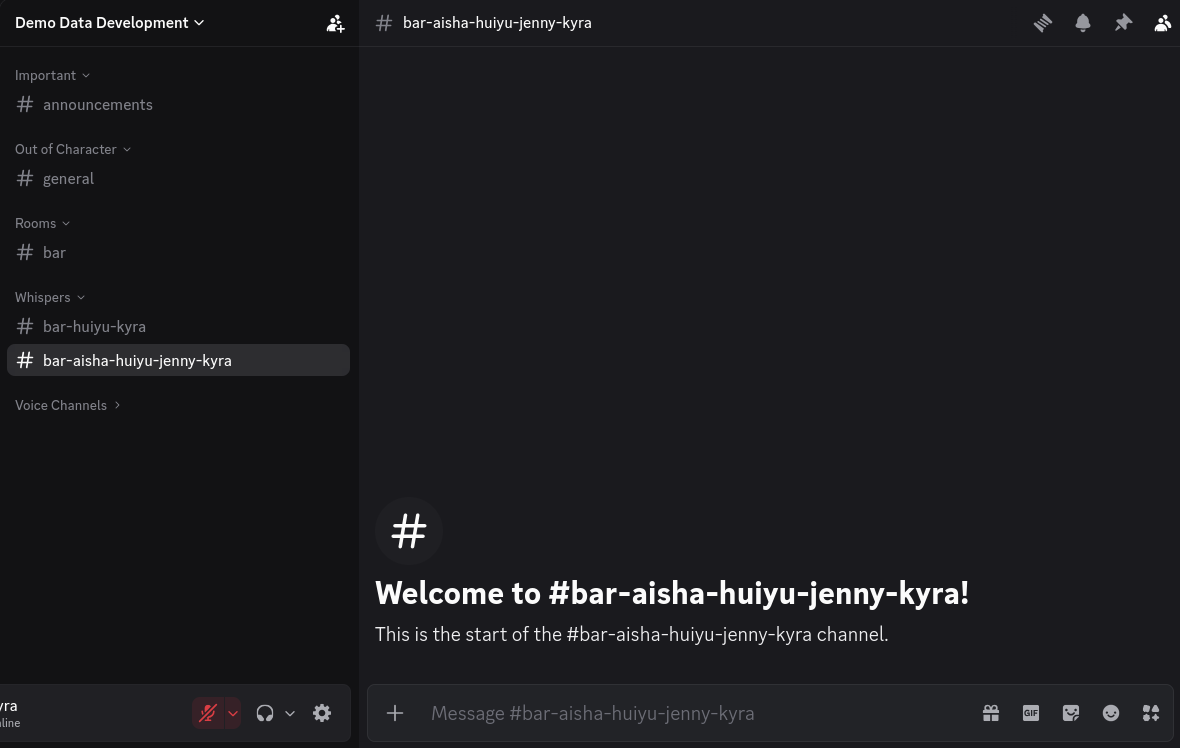Open User Settings gear icon
The height and width of the screenshot is (748, 1180).
coord(322,713)
